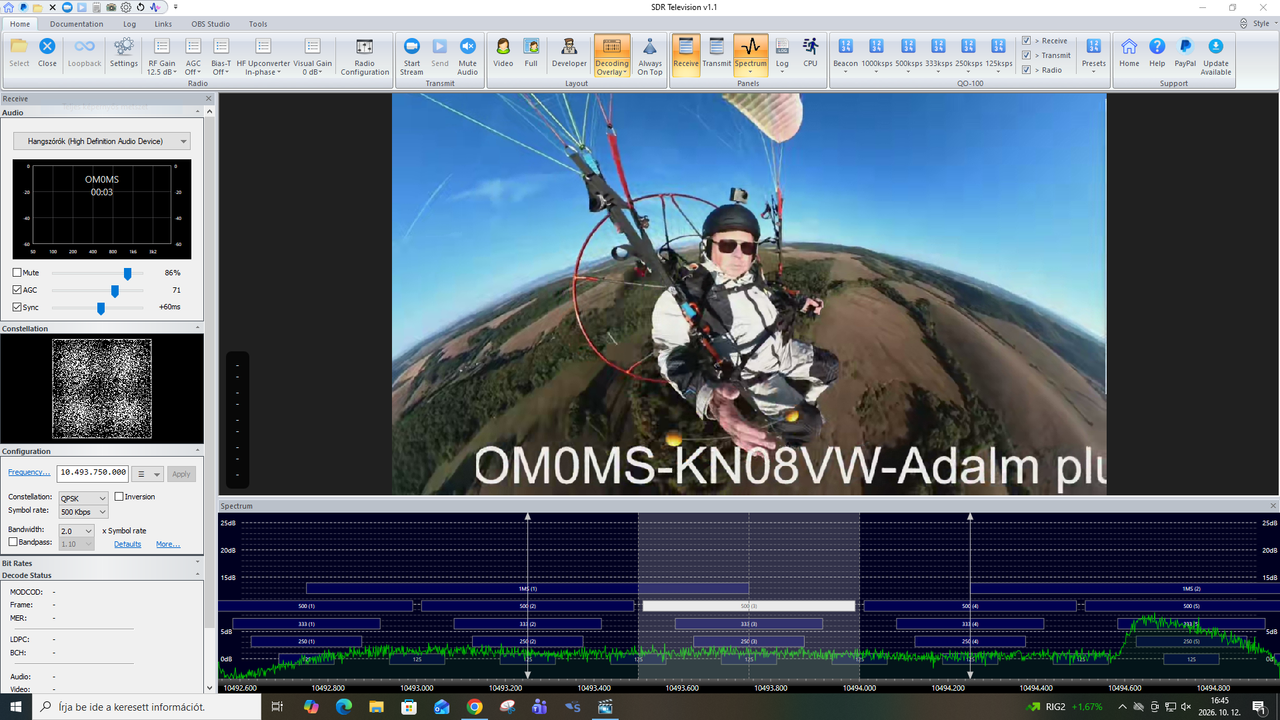
Task: Toggle the Inversion checkbox
Action: coord(119,497)
